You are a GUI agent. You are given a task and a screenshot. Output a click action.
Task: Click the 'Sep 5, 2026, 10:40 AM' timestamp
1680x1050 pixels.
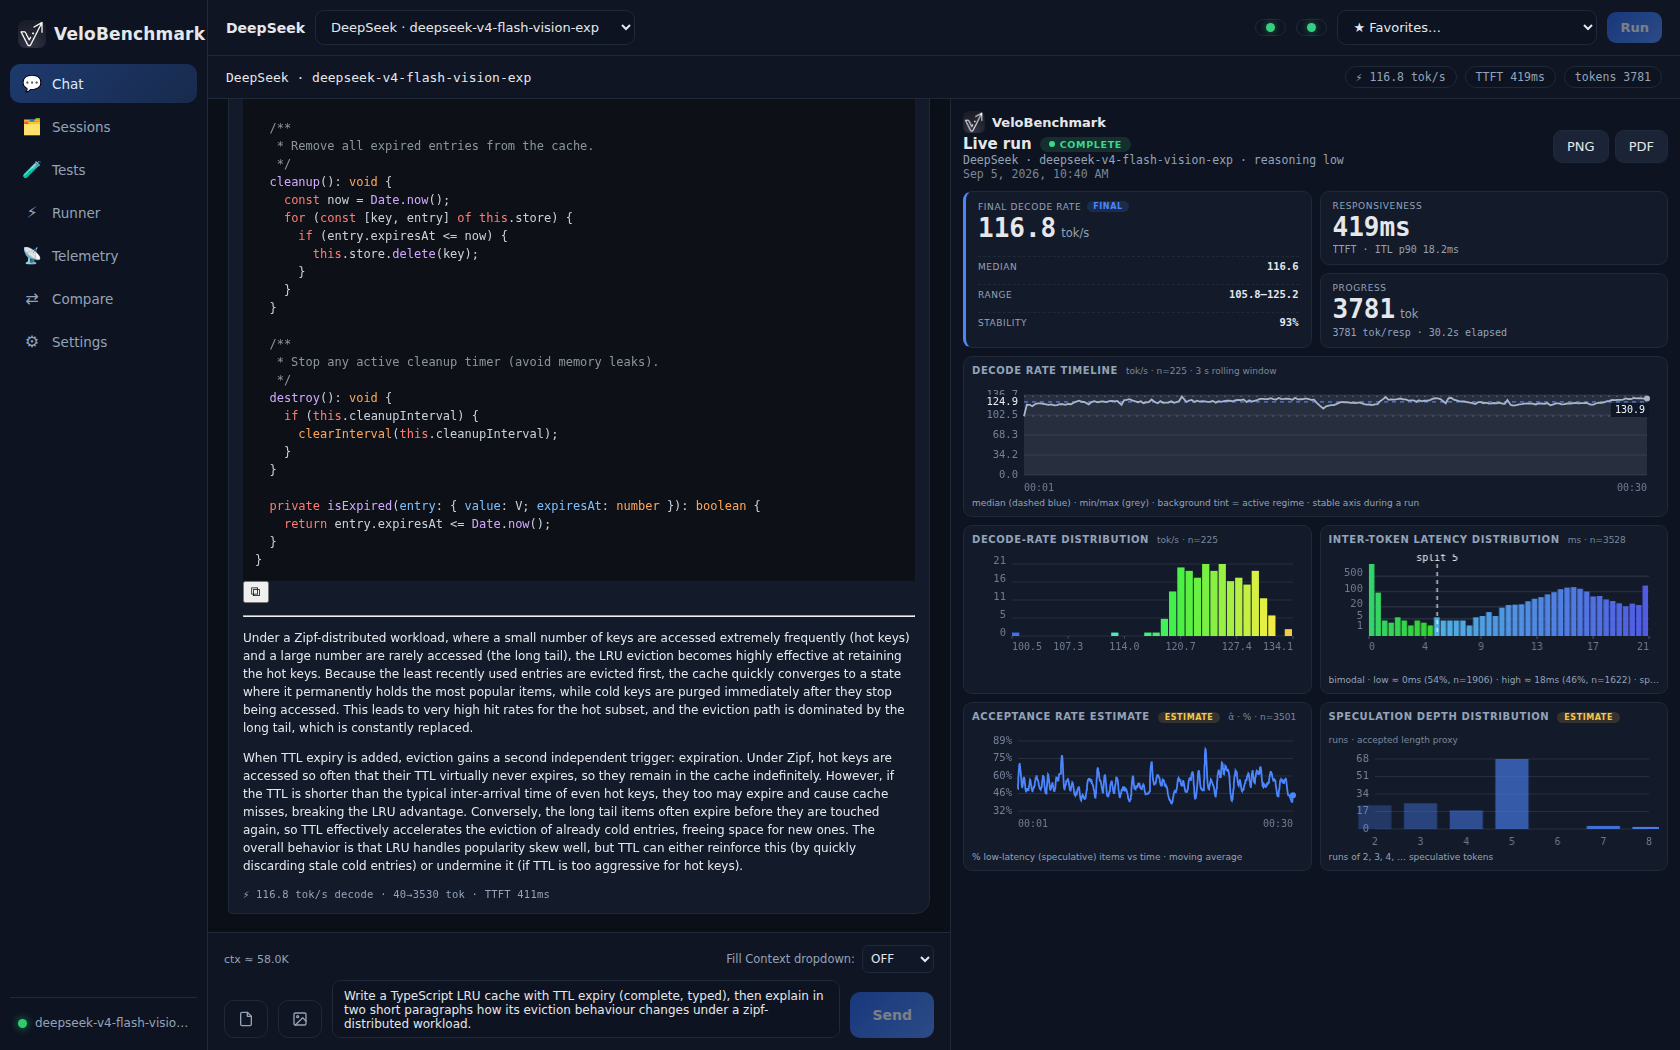pyautogui.click(x=1036, y=174)
